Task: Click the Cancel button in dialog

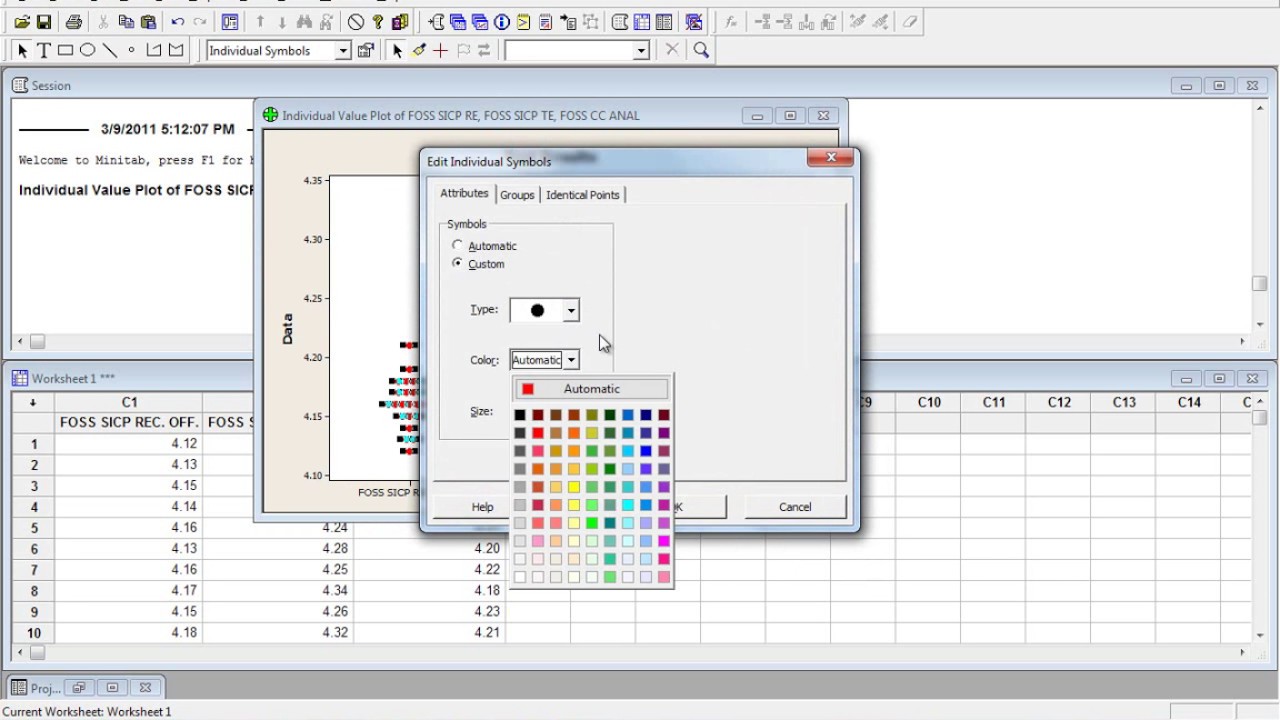Action: pos(795,507)
